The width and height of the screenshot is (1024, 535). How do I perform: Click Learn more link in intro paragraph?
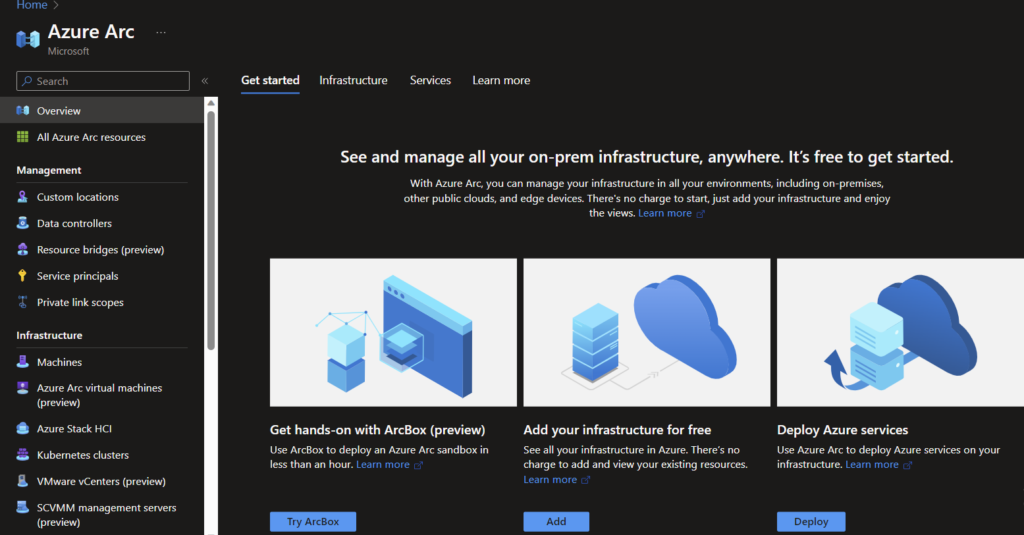coord(665,213)
